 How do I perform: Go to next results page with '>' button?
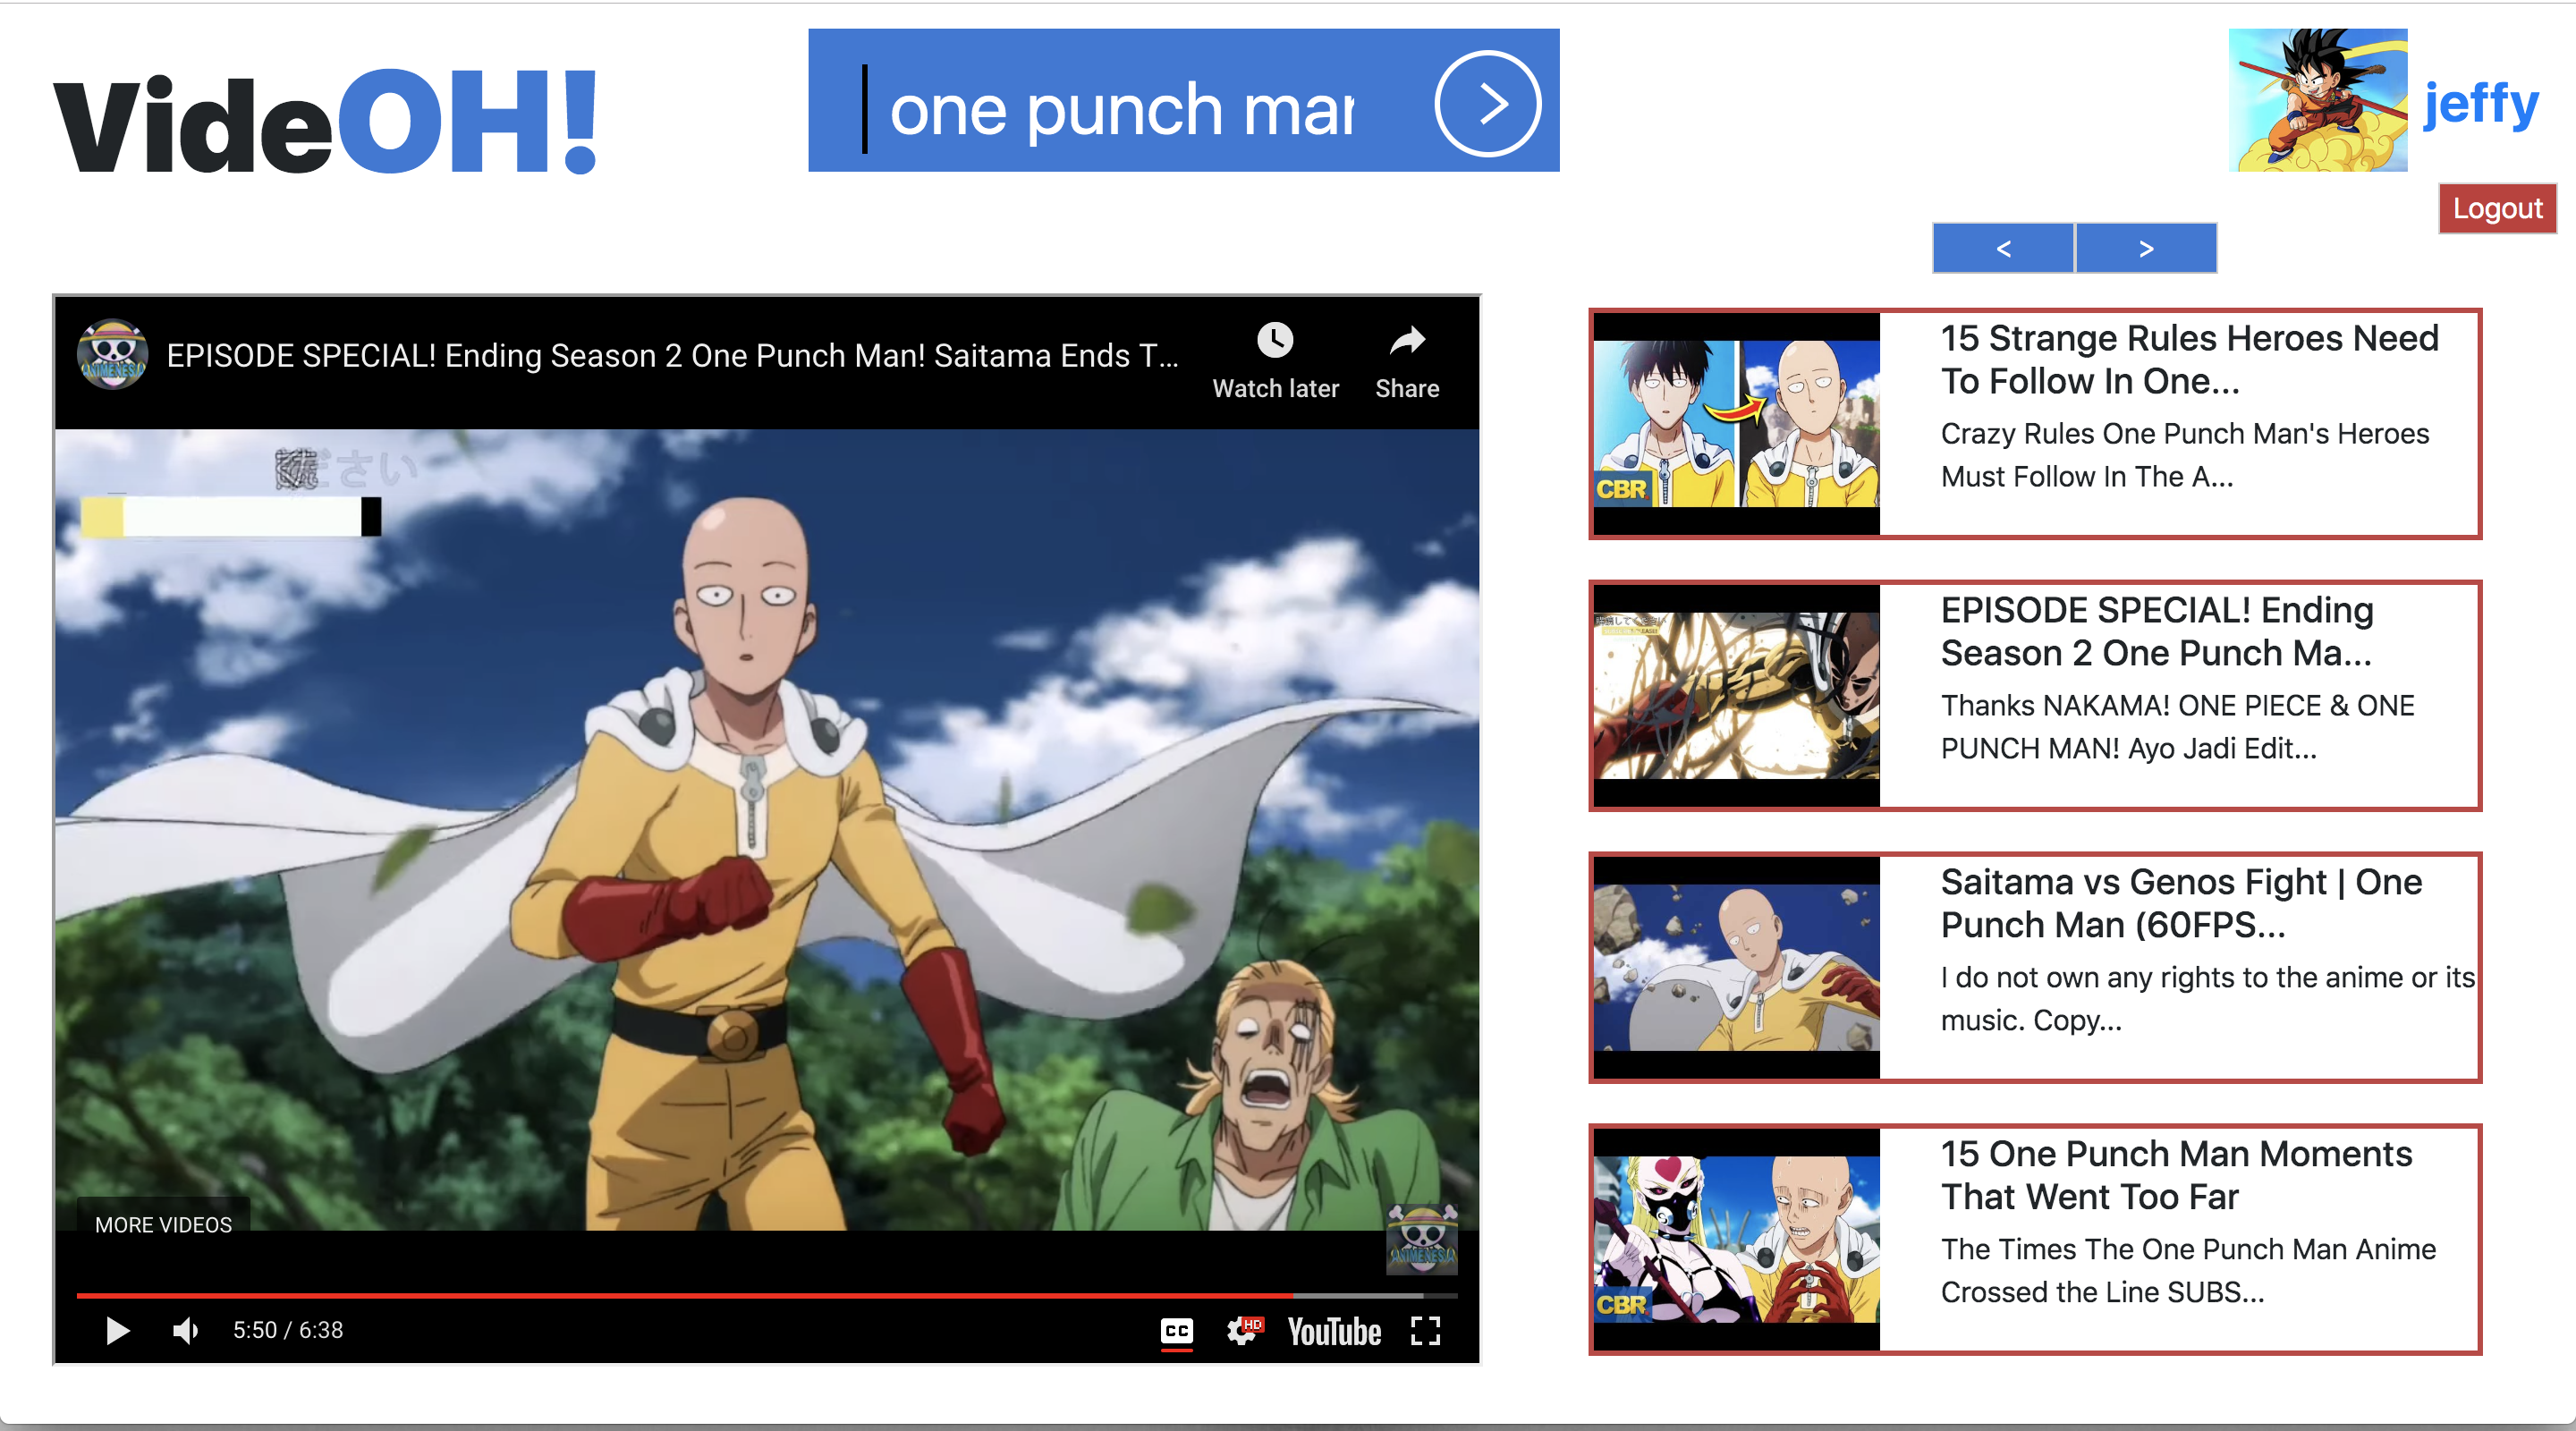point(2146,248)
